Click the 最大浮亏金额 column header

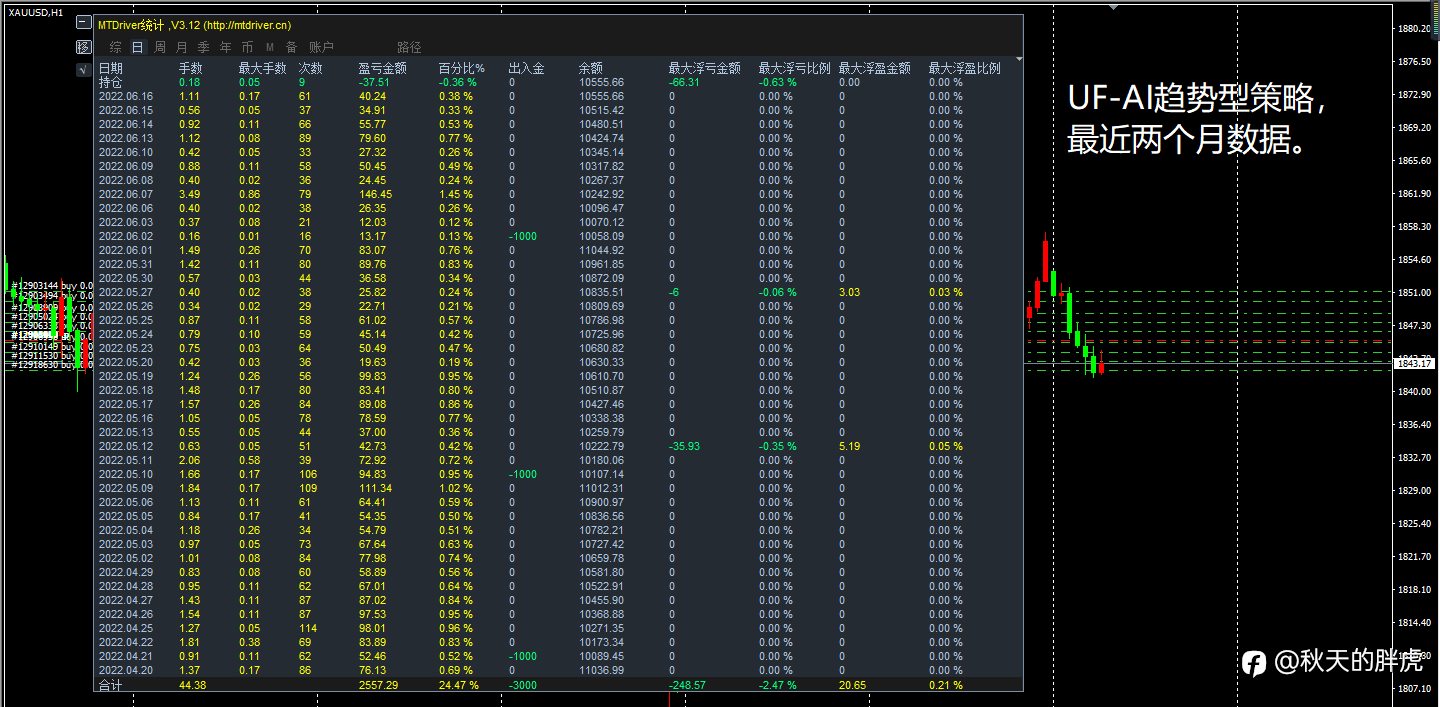click(x=704, y=68)
